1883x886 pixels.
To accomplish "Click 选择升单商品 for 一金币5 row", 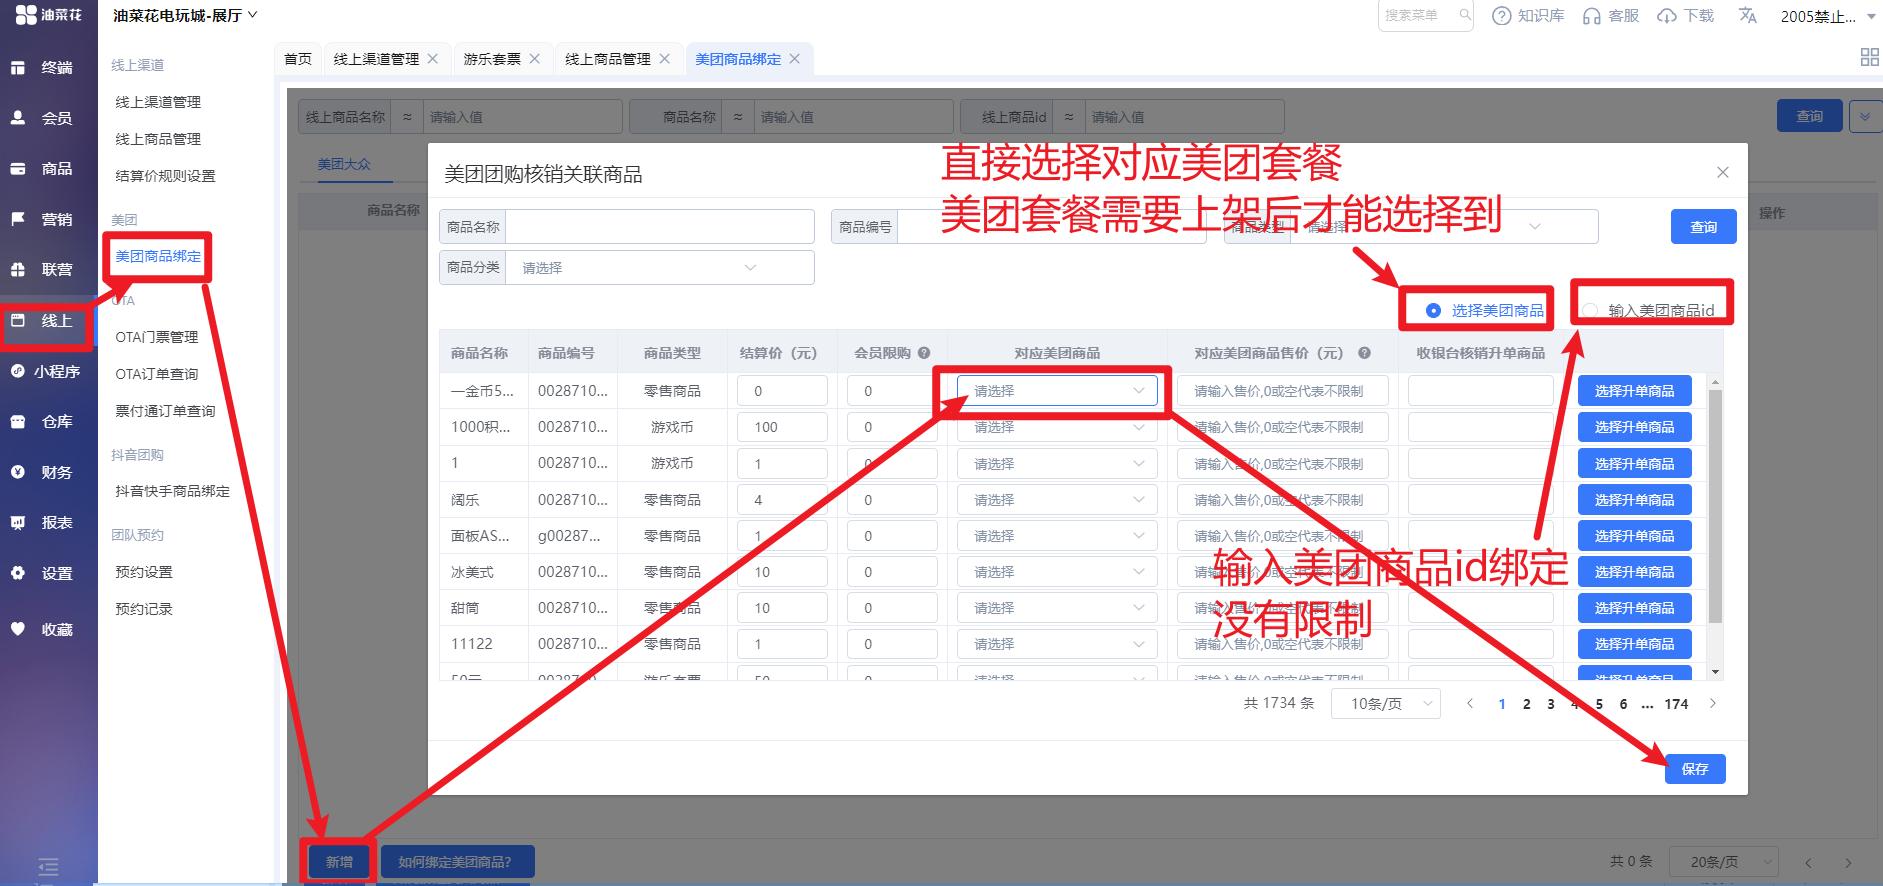I will (1634, 391).
